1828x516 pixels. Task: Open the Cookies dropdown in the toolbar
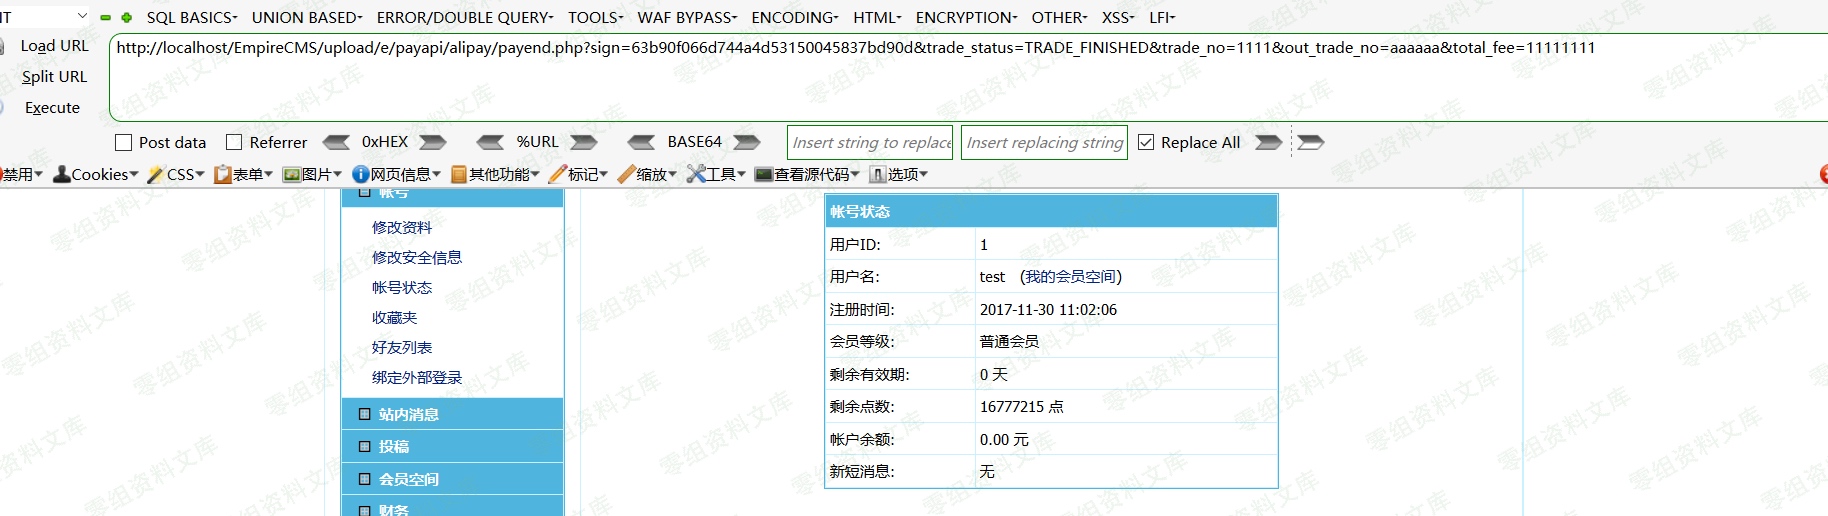(x=97, y=174)
